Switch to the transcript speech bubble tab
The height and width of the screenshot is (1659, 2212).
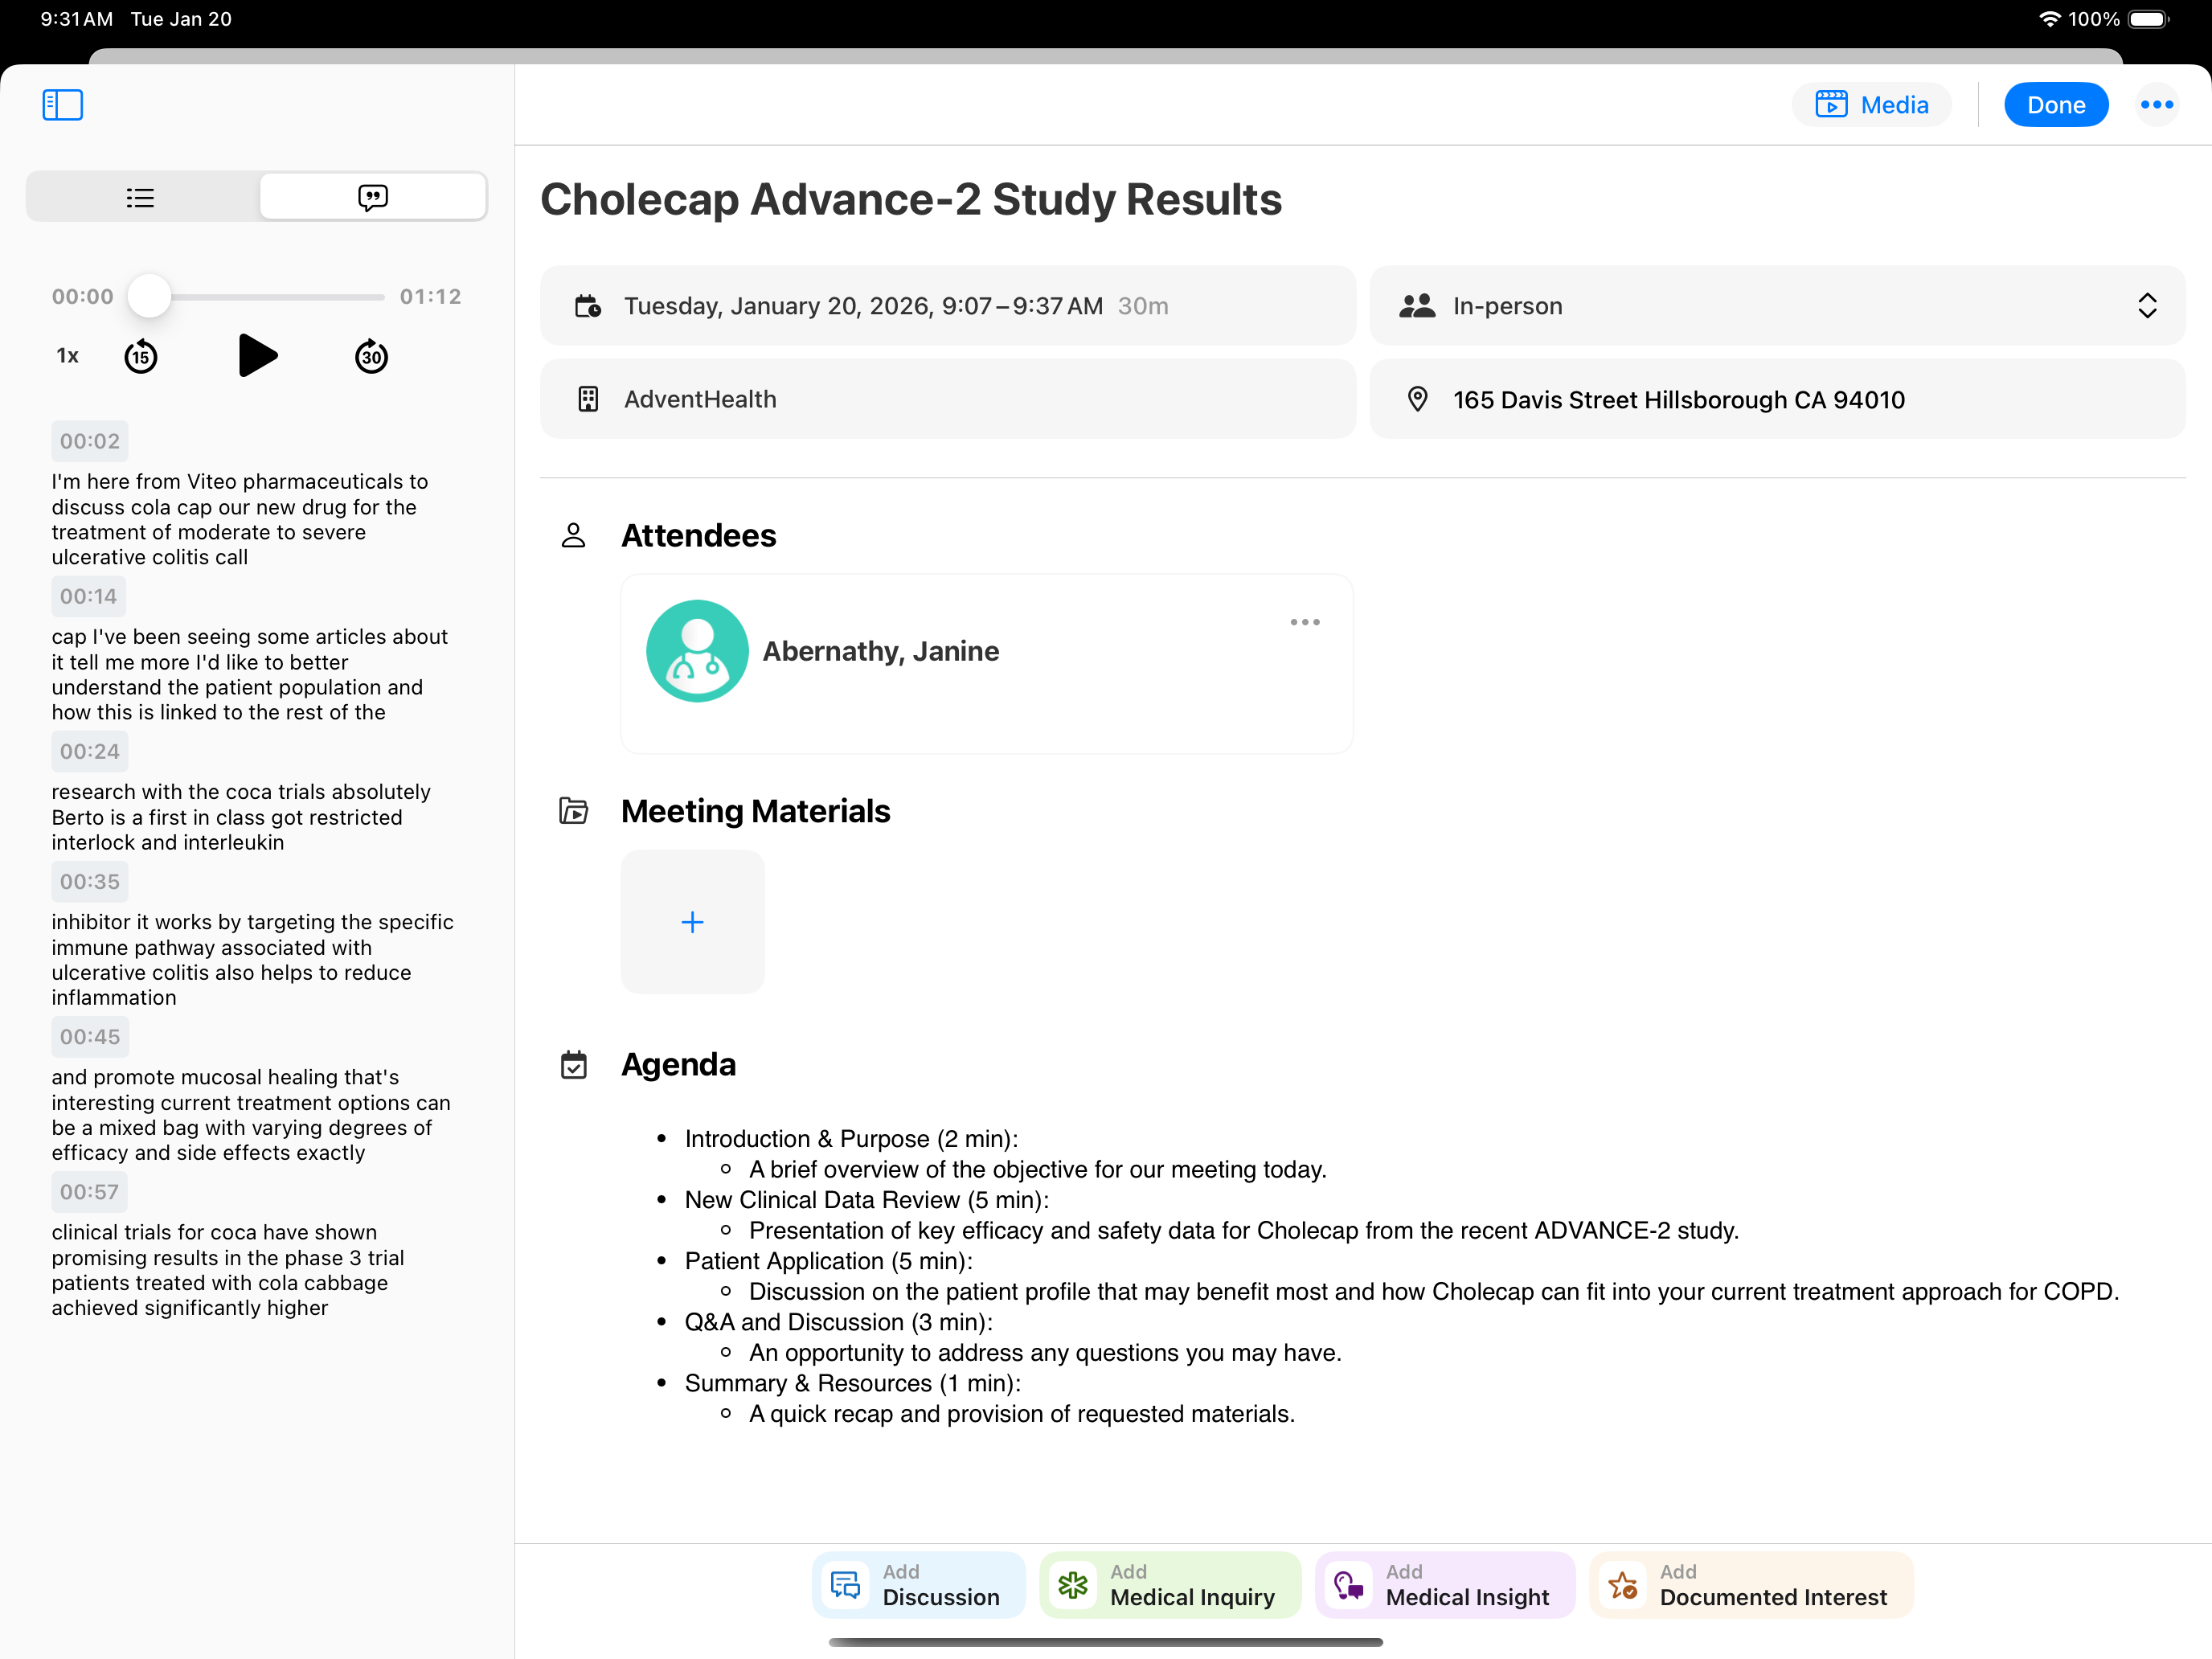coord(373,197)
